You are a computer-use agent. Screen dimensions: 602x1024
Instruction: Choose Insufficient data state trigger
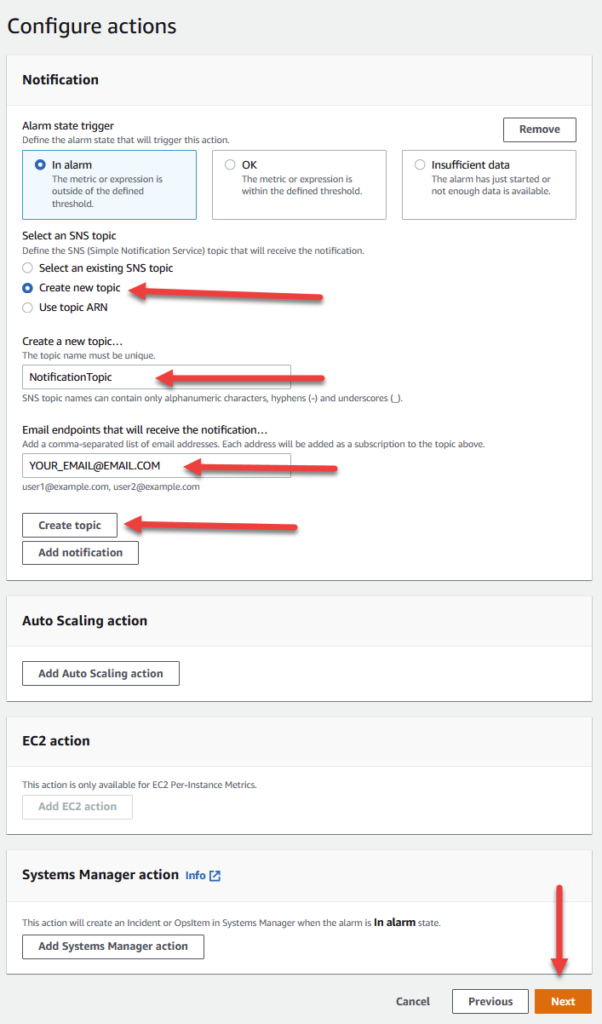(420, 165)
